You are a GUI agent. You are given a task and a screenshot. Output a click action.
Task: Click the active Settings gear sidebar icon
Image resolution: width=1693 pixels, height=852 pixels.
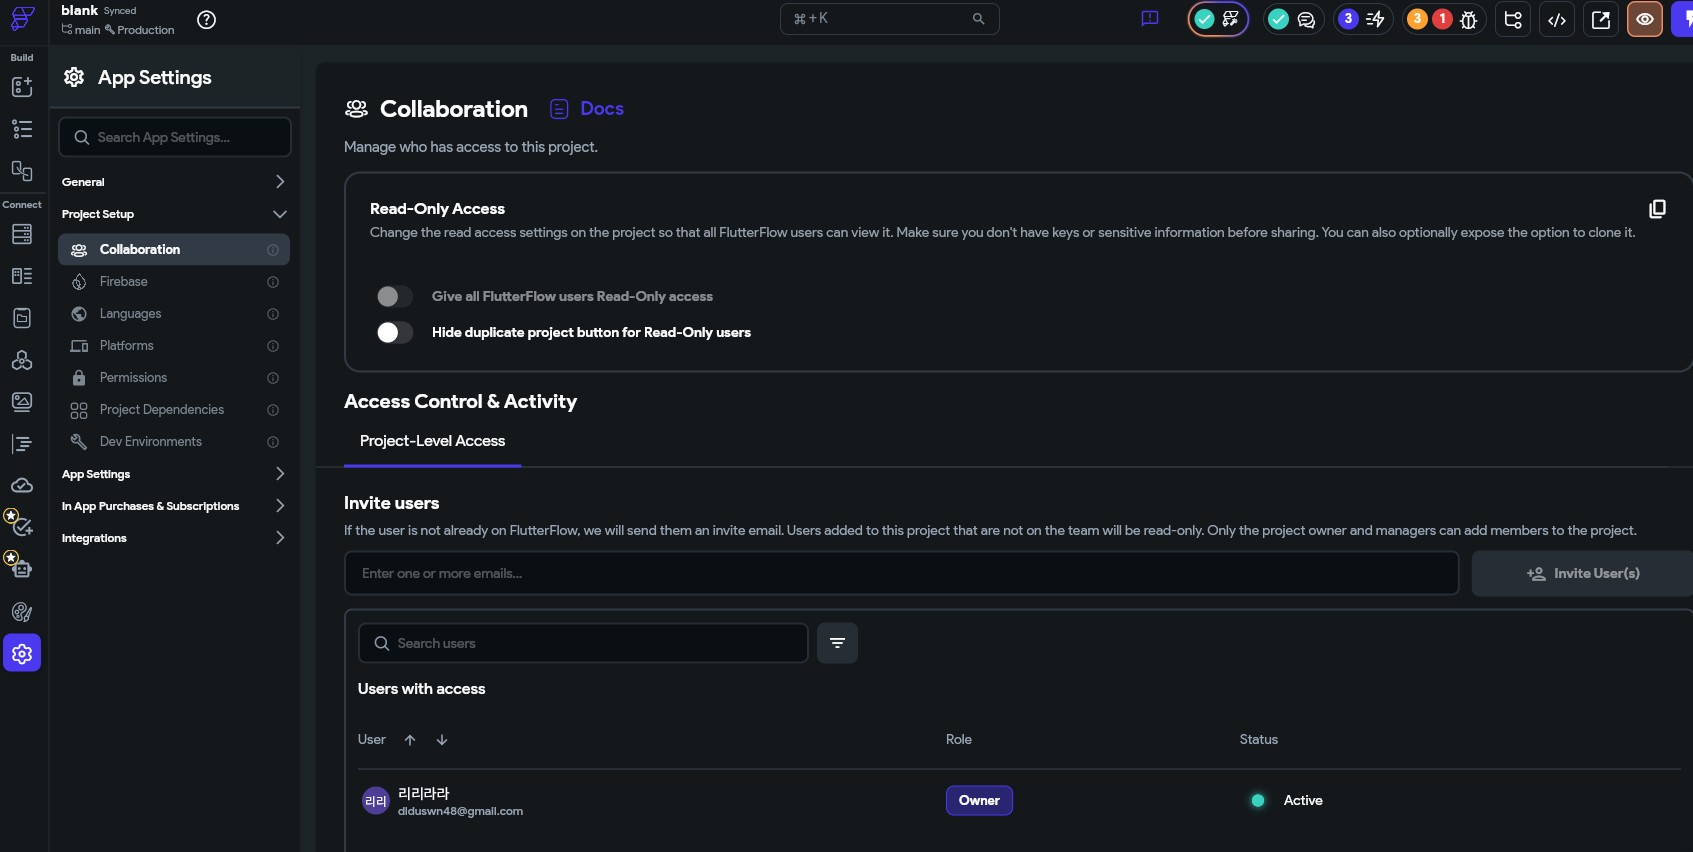click(x=22, y=653)
